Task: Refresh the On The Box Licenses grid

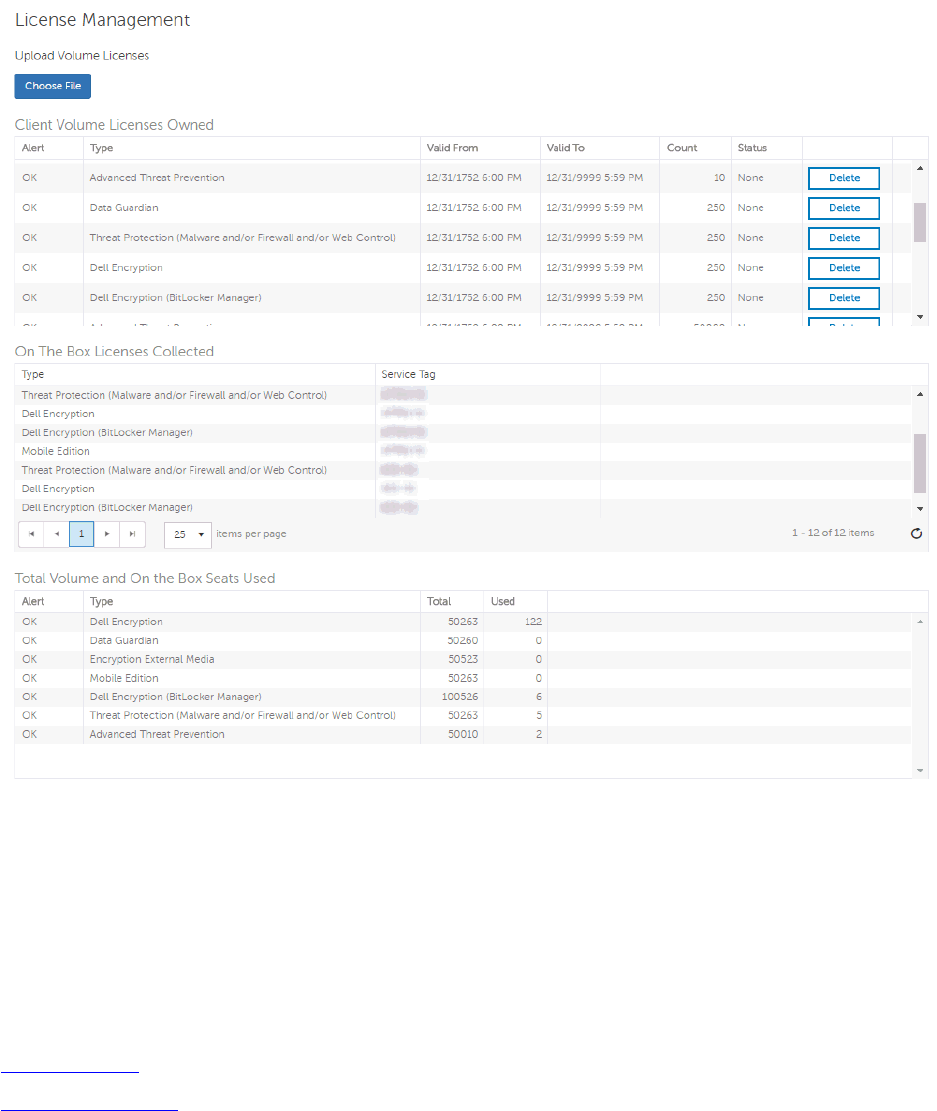Action: 916,534
